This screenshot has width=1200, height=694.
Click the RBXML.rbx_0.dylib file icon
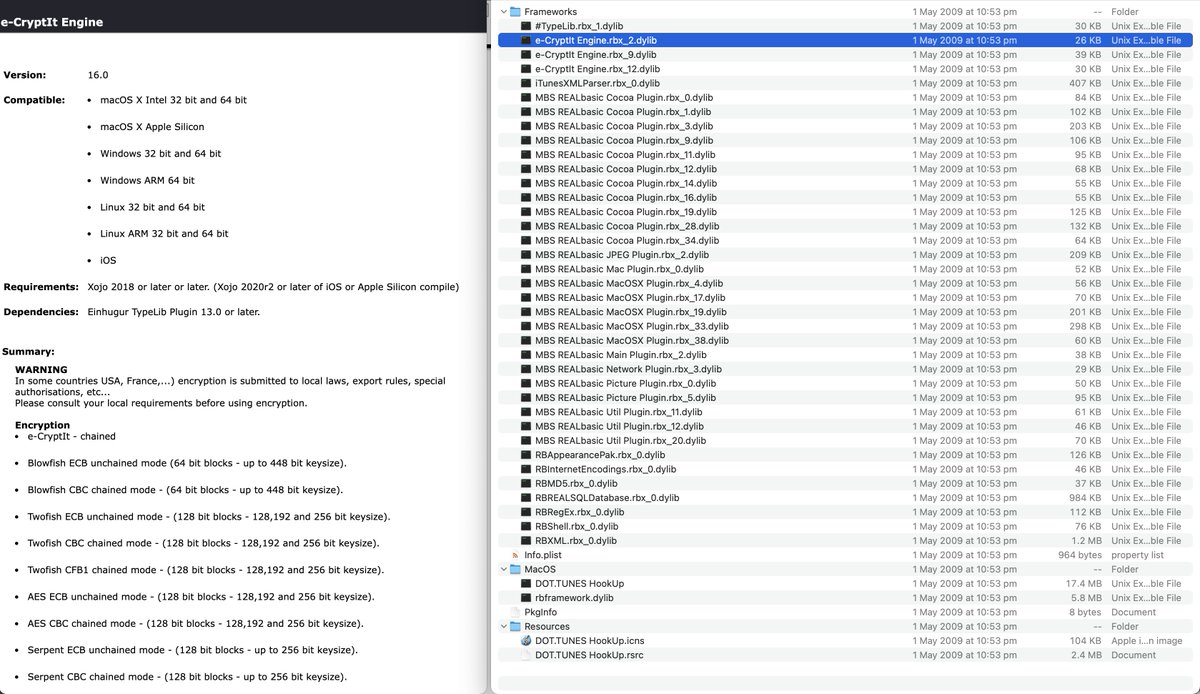[526, 540]
